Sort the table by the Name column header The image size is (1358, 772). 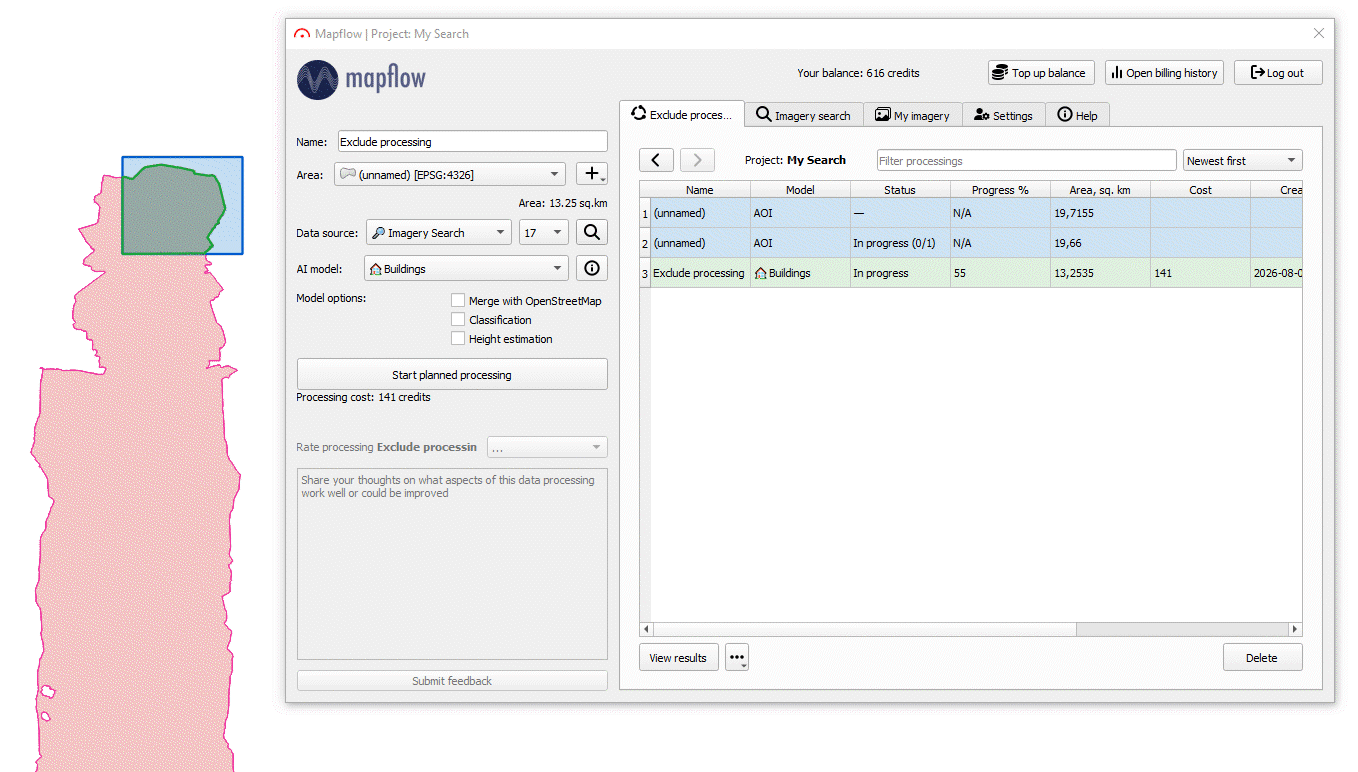coord(700,190)
